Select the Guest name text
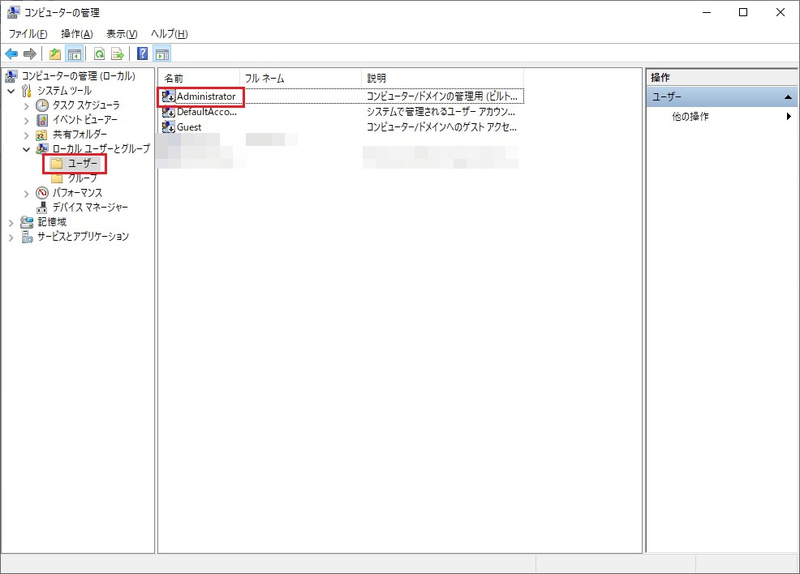This screenshot has width=800, height=574. pyautogui.click(x=189, y=128)
